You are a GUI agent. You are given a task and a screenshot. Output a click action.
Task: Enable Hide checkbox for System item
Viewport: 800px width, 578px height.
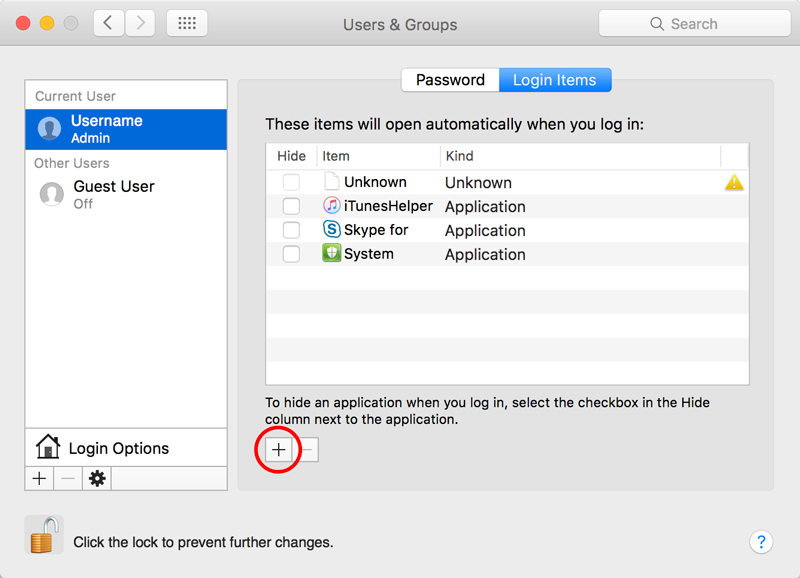[x=291, y=254]
